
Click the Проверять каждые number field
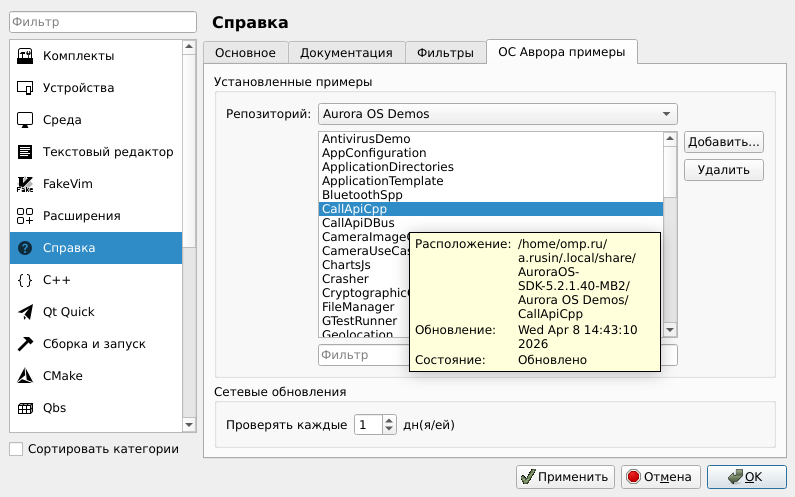click(369, 425)
